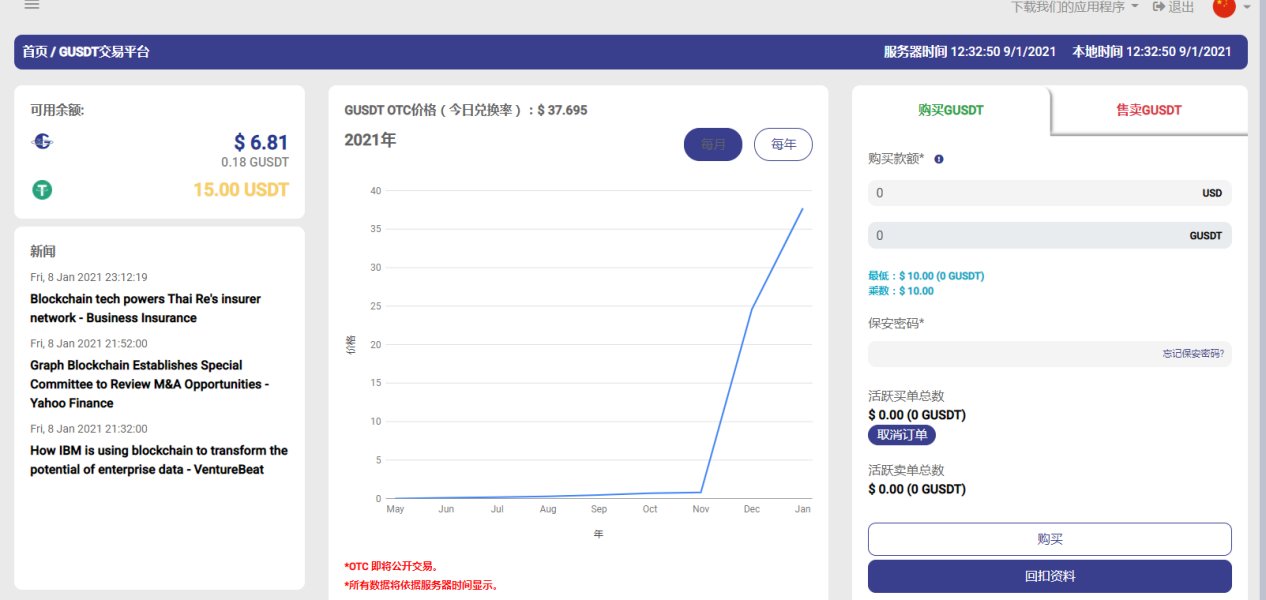Click the USD amount input field
This screenshot has height=600, width=1266.
(1049, 193)
